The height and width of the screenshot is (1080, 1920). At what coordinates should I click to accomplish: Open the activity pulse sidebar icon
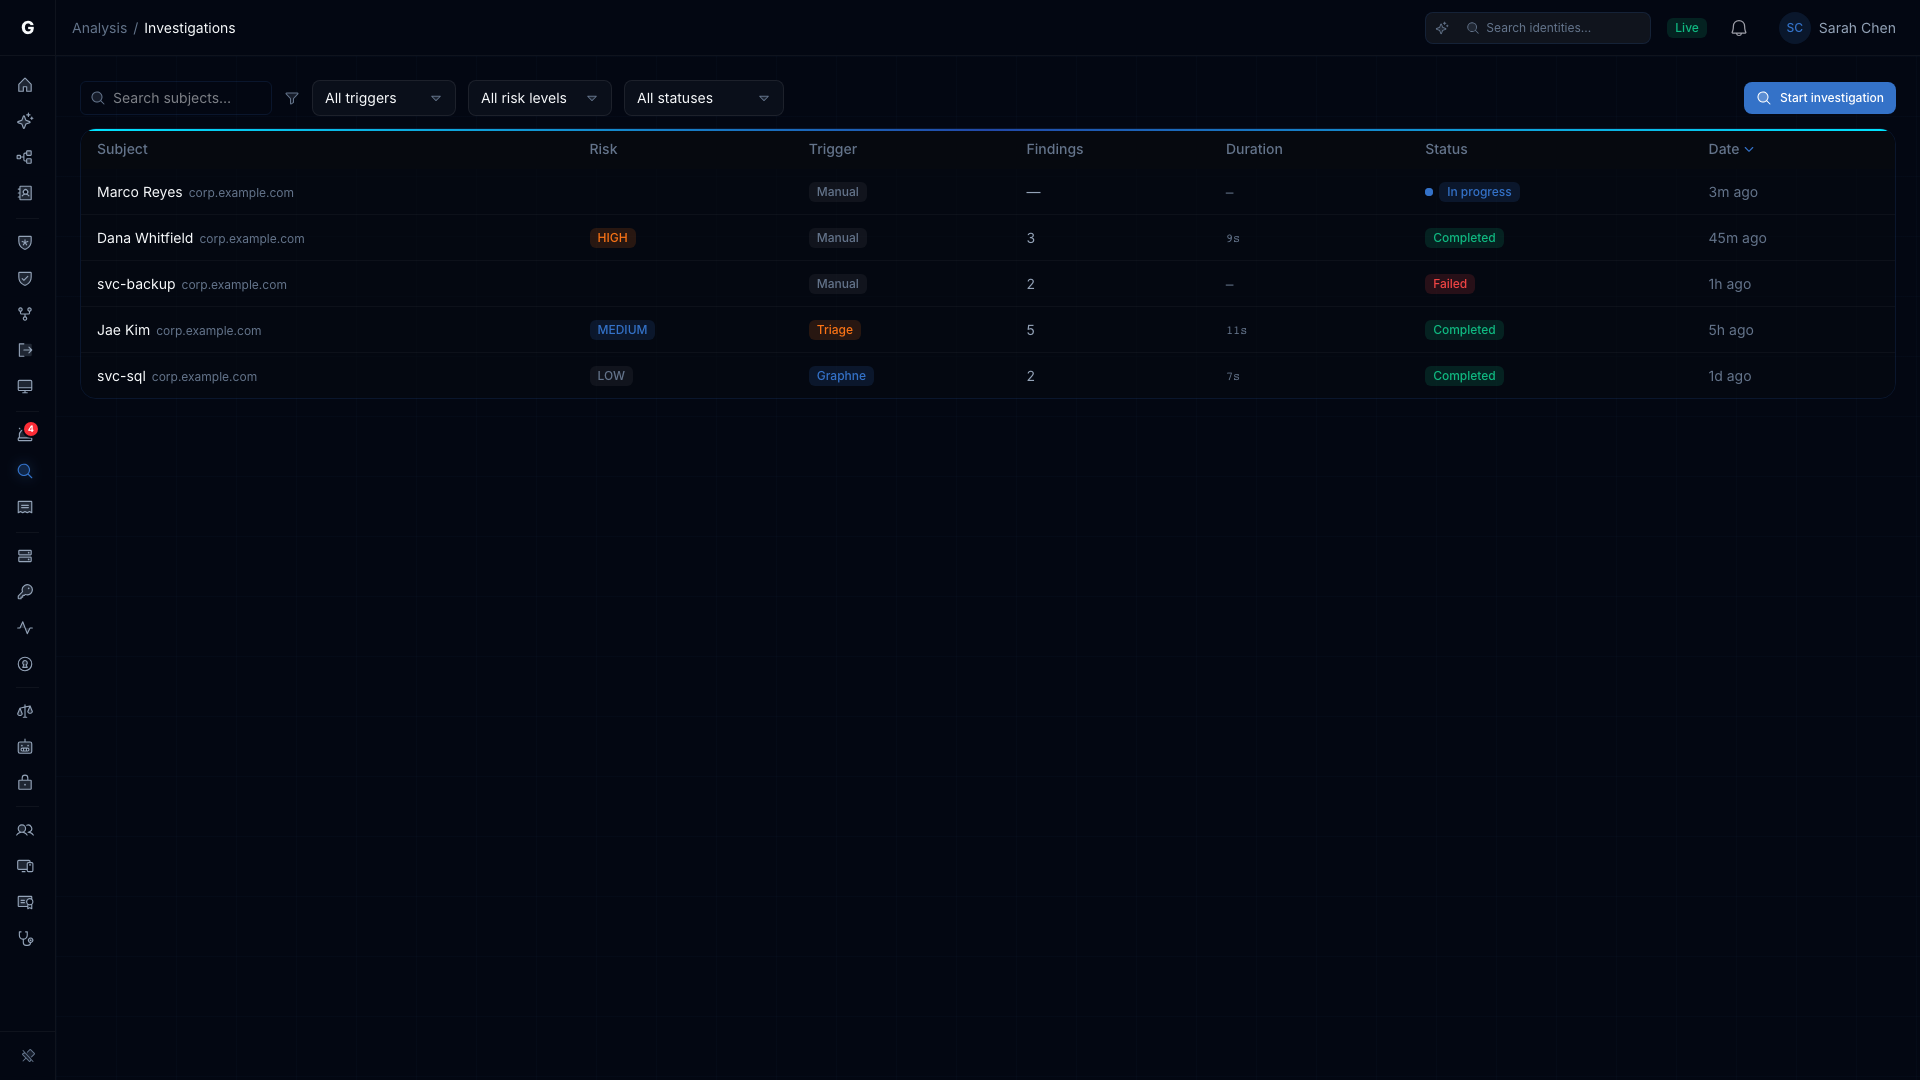pos(25,628)
